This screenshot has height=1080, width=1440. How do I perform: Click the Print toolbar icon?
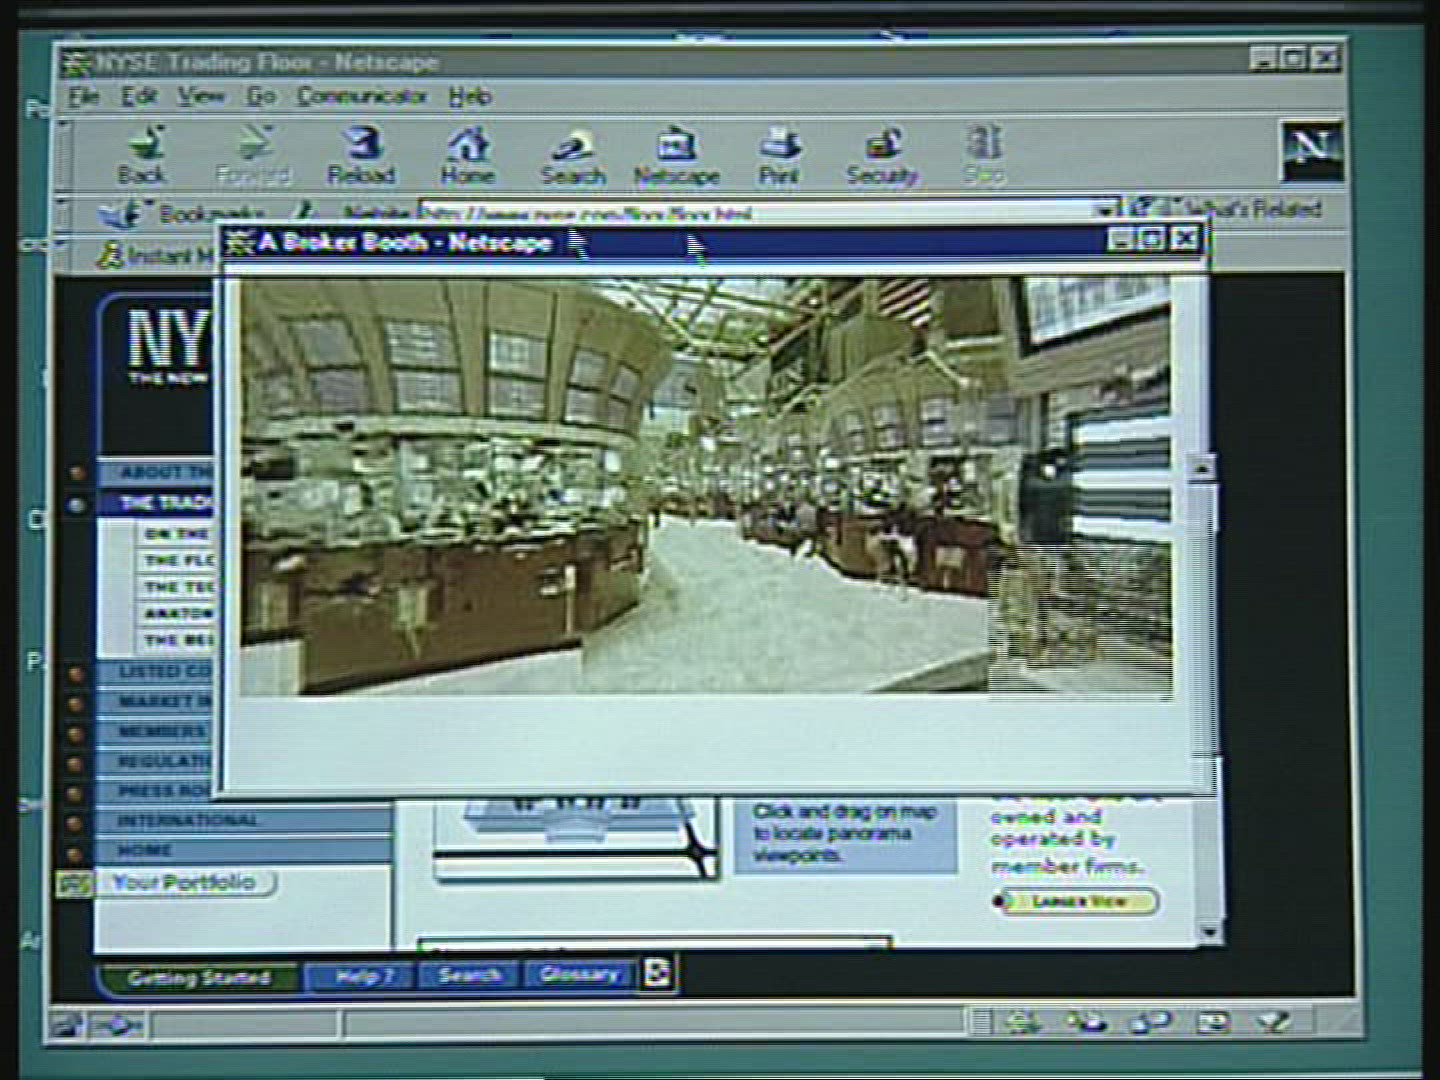(x=778, y=155)
